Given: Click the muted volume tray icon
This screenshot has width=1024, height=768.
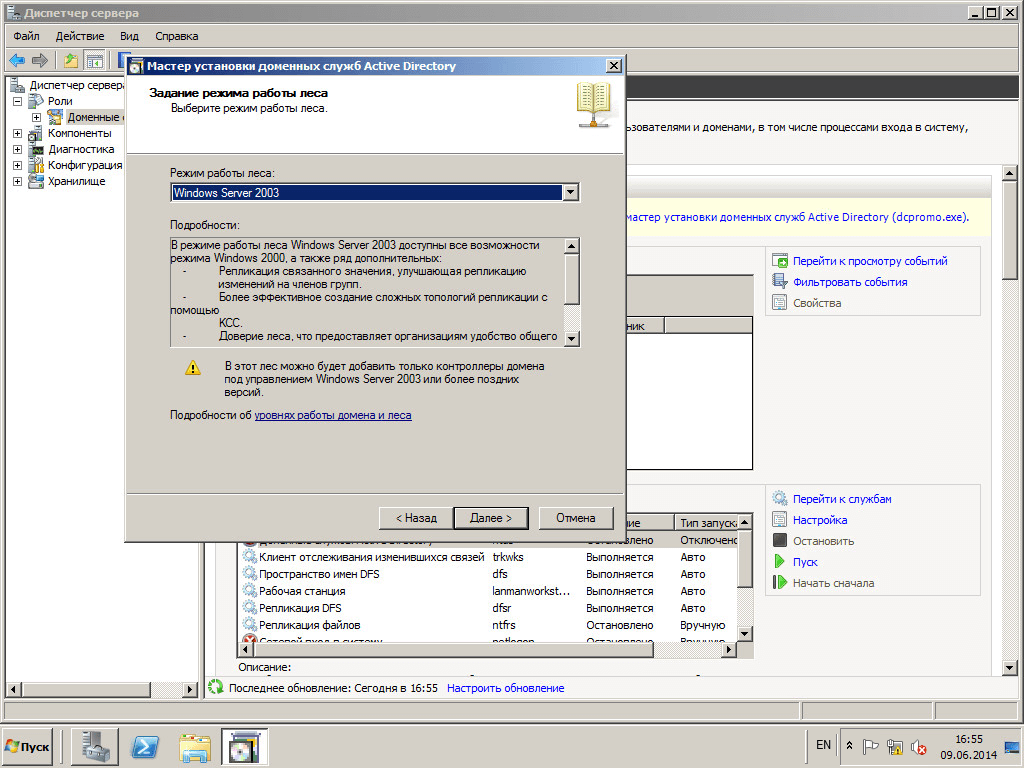Looking at the screenshot, I should (x=918, y=746).
